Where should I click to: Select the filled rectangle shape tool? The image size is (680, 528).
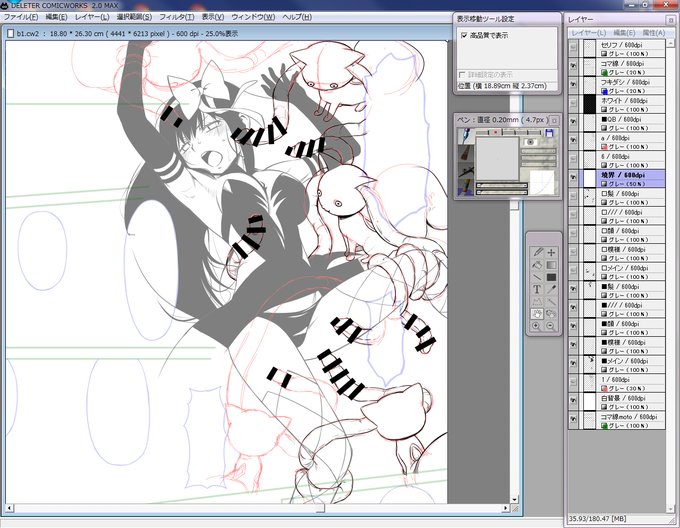(x=551, y=277)
